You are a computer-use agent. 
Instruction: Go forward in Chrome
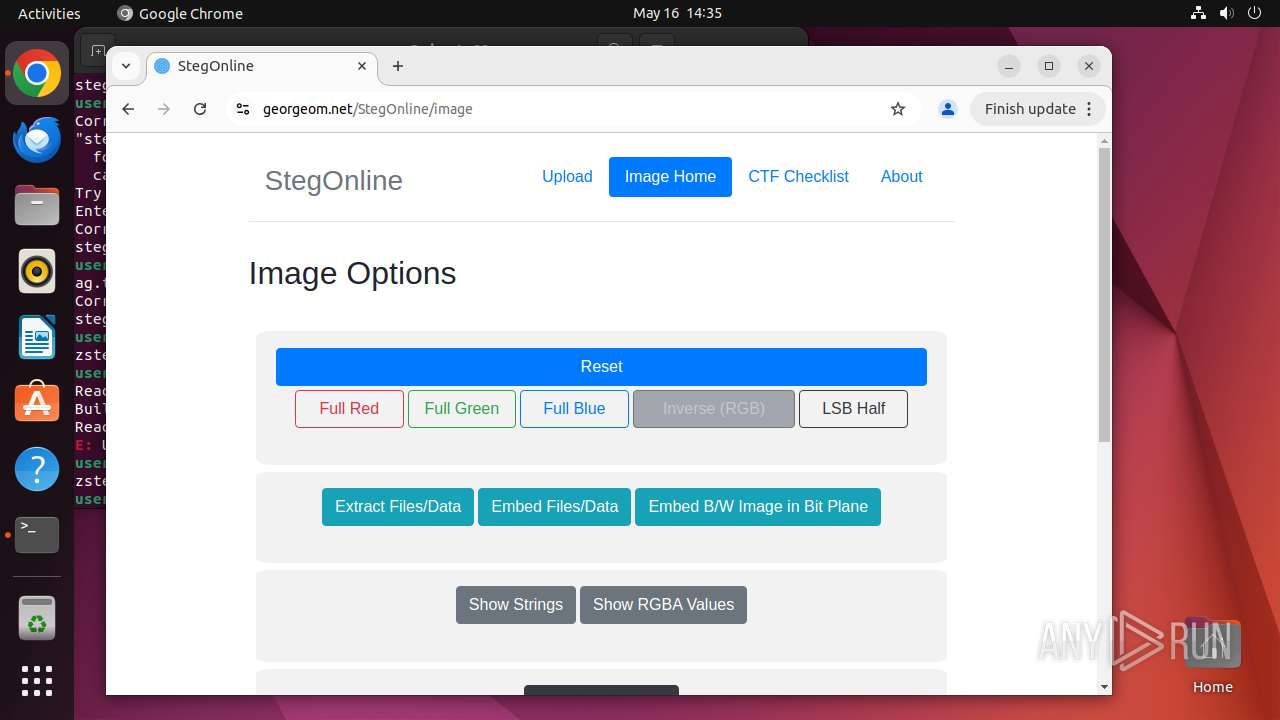point(164,109)
